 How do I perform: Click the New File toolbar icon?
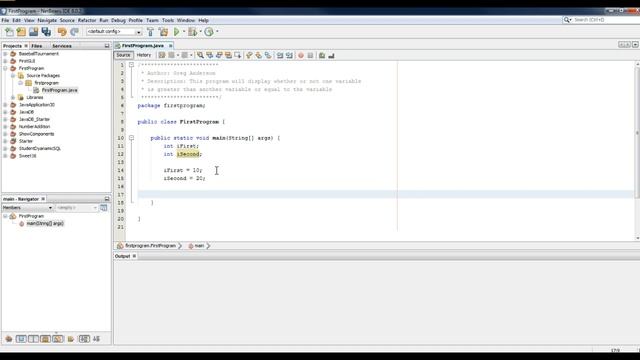(x=9, y=32)
